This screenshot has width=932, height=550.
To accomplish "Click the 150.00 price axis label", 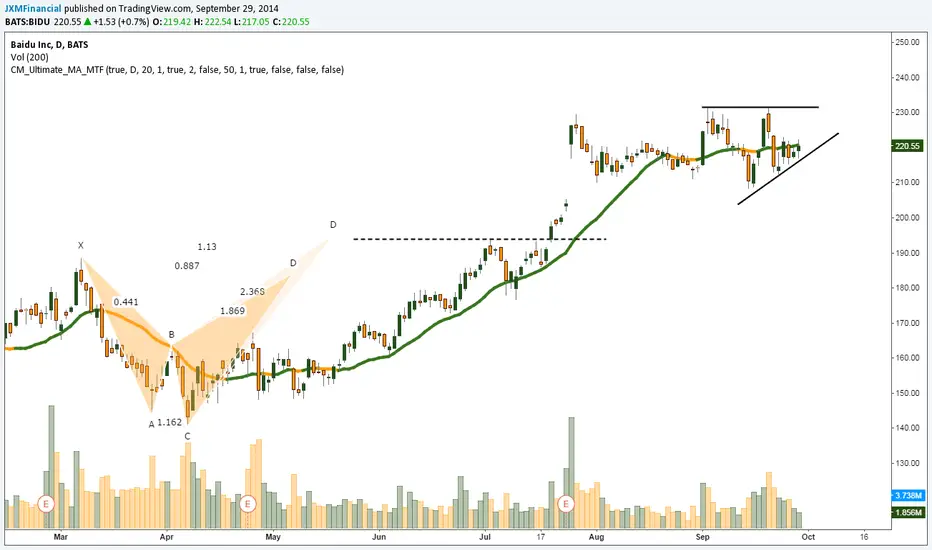I will 908,393.
